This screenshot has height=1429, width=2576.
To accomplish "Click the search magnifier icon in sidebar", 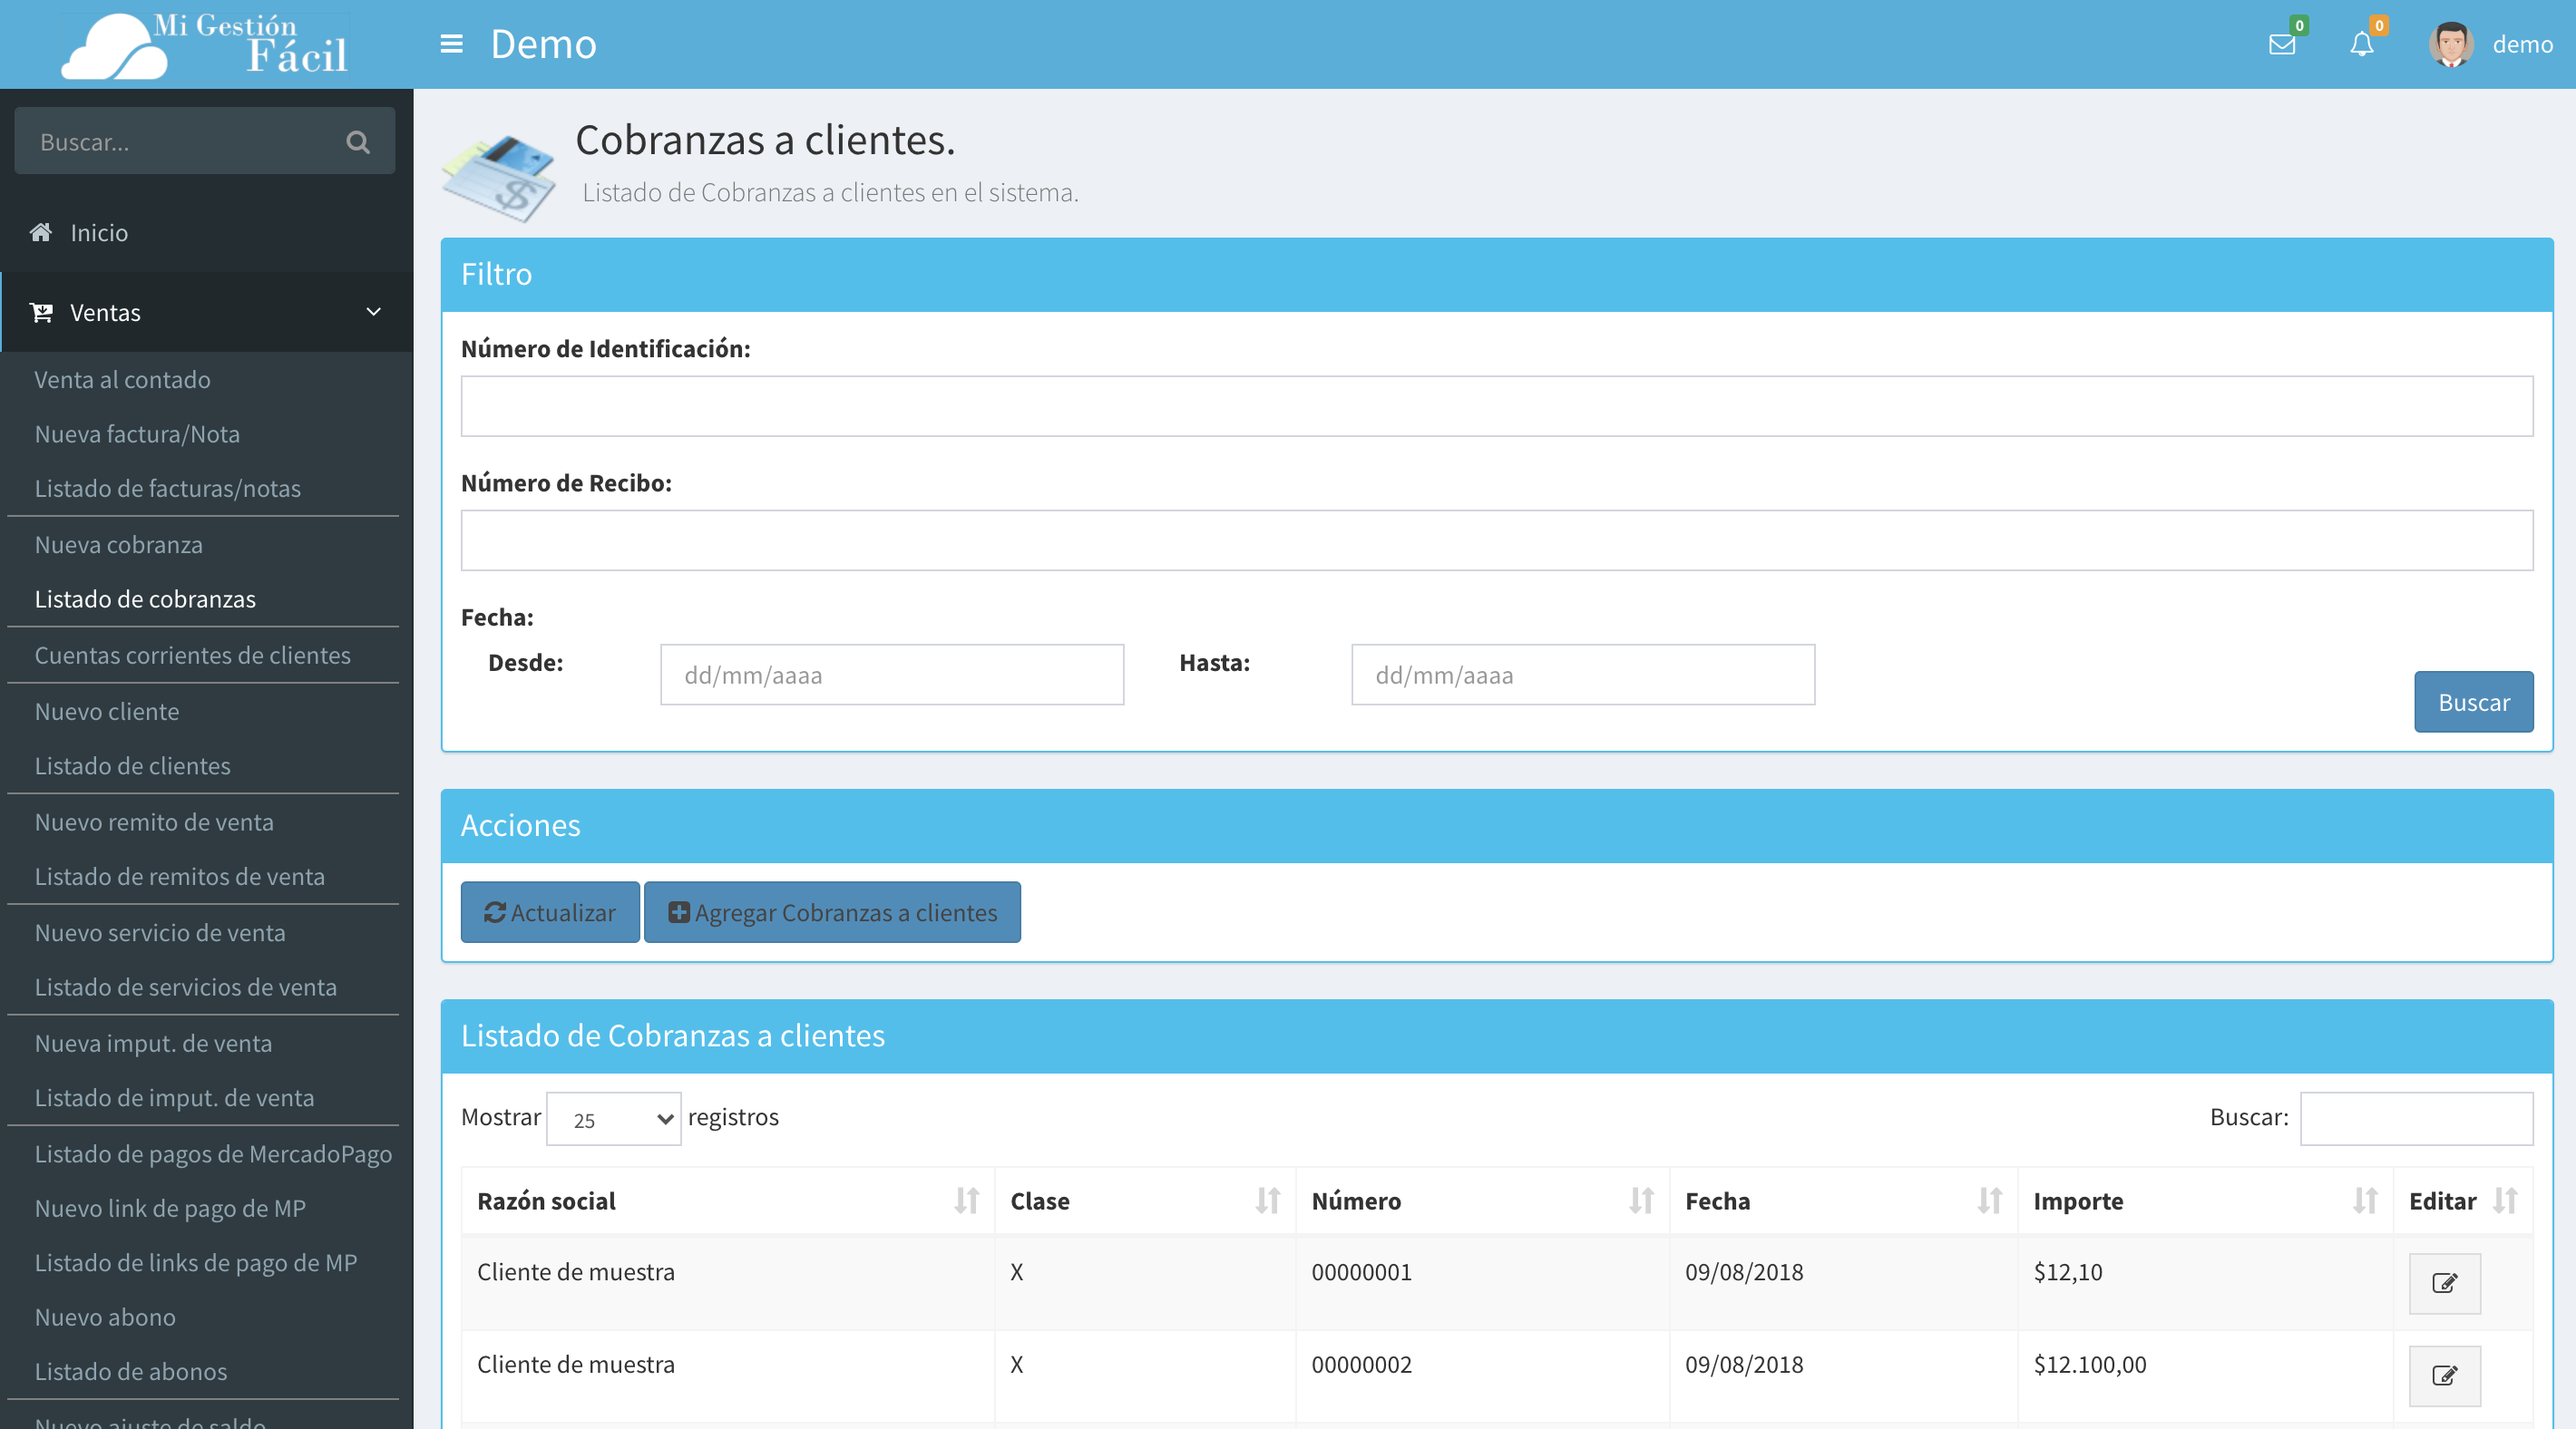I will point(358,142).
